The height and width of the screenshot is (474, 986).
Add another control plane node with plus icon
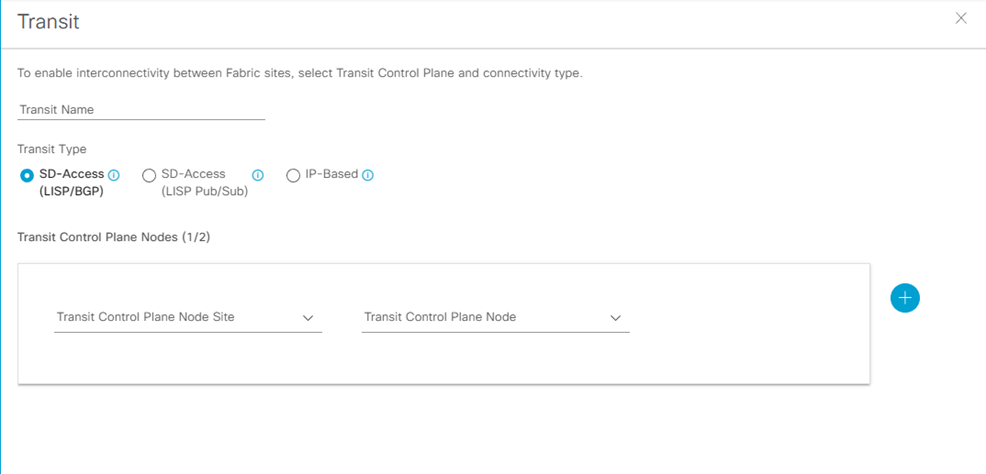[x=904, y=298]
